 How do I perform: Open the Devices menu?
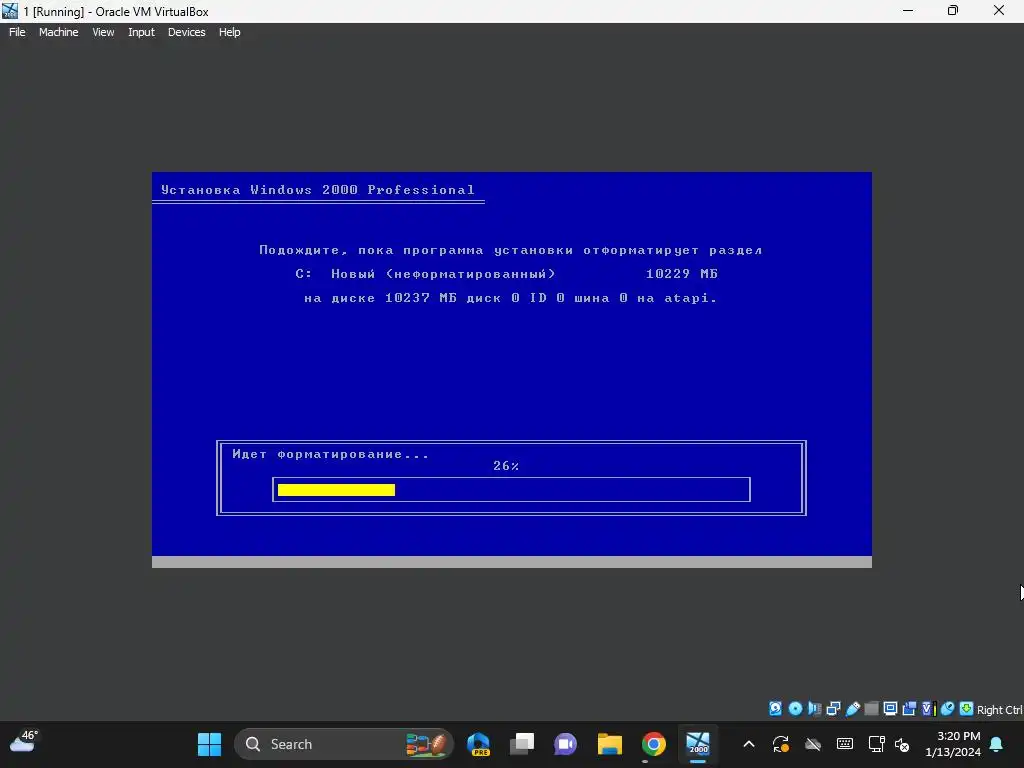pos(186,32)
